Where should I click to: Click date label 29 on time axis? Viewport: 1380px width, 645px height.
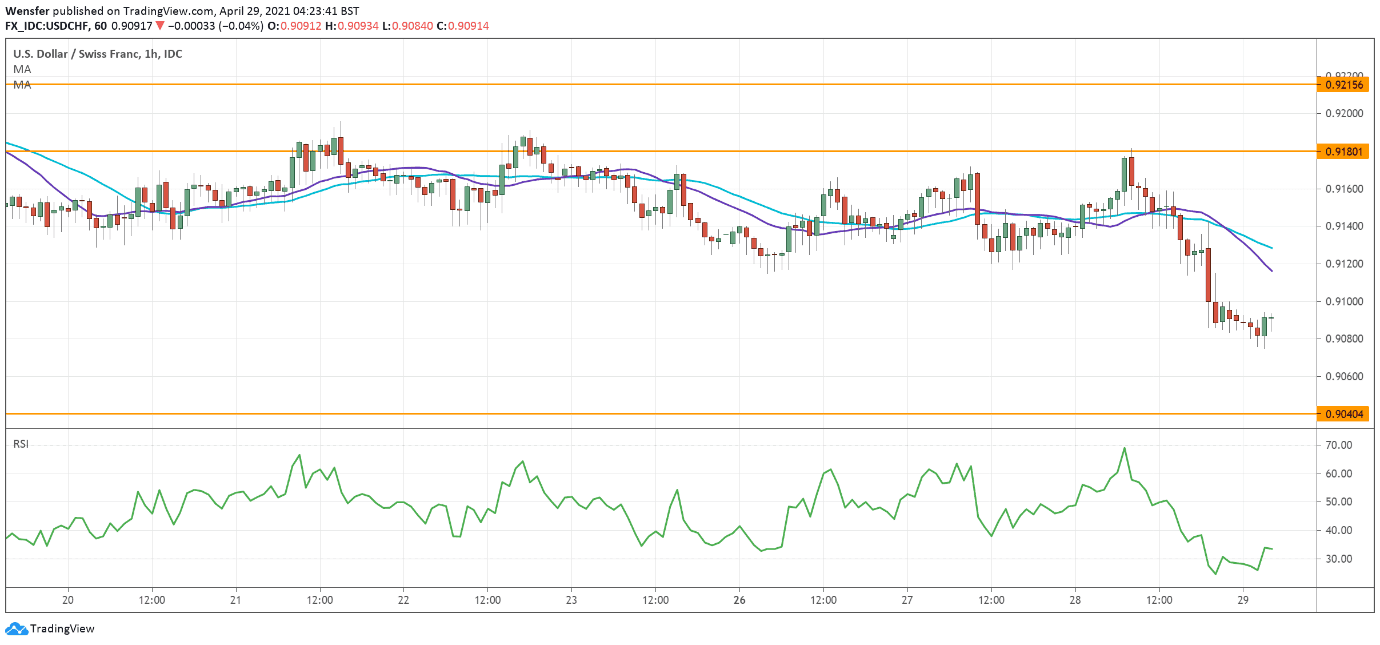click(x=1243, y=600)
